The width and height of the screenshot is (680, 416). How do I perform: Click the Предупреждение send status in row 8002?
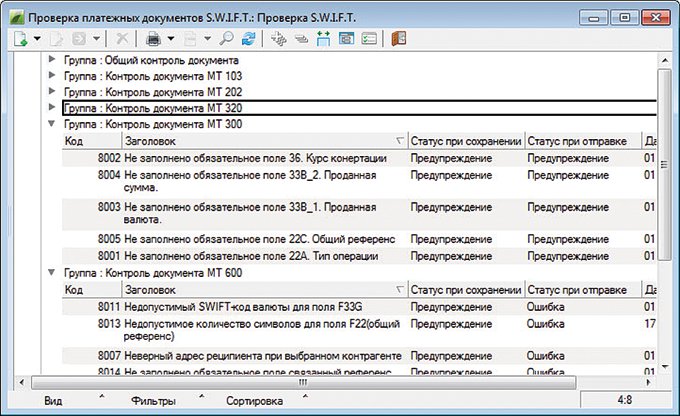coord(568,158)
